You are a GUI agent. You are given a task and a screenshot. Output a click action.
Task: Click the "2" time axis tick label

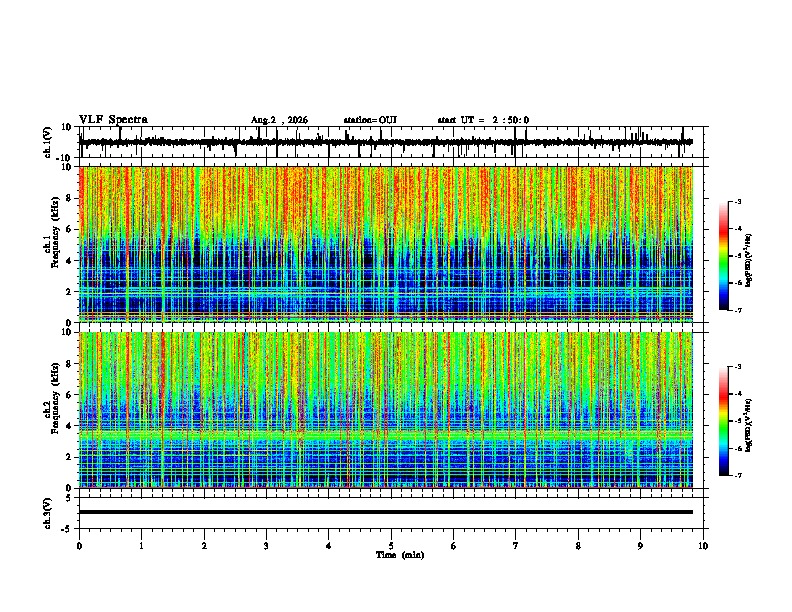click(x=204, y=546)
